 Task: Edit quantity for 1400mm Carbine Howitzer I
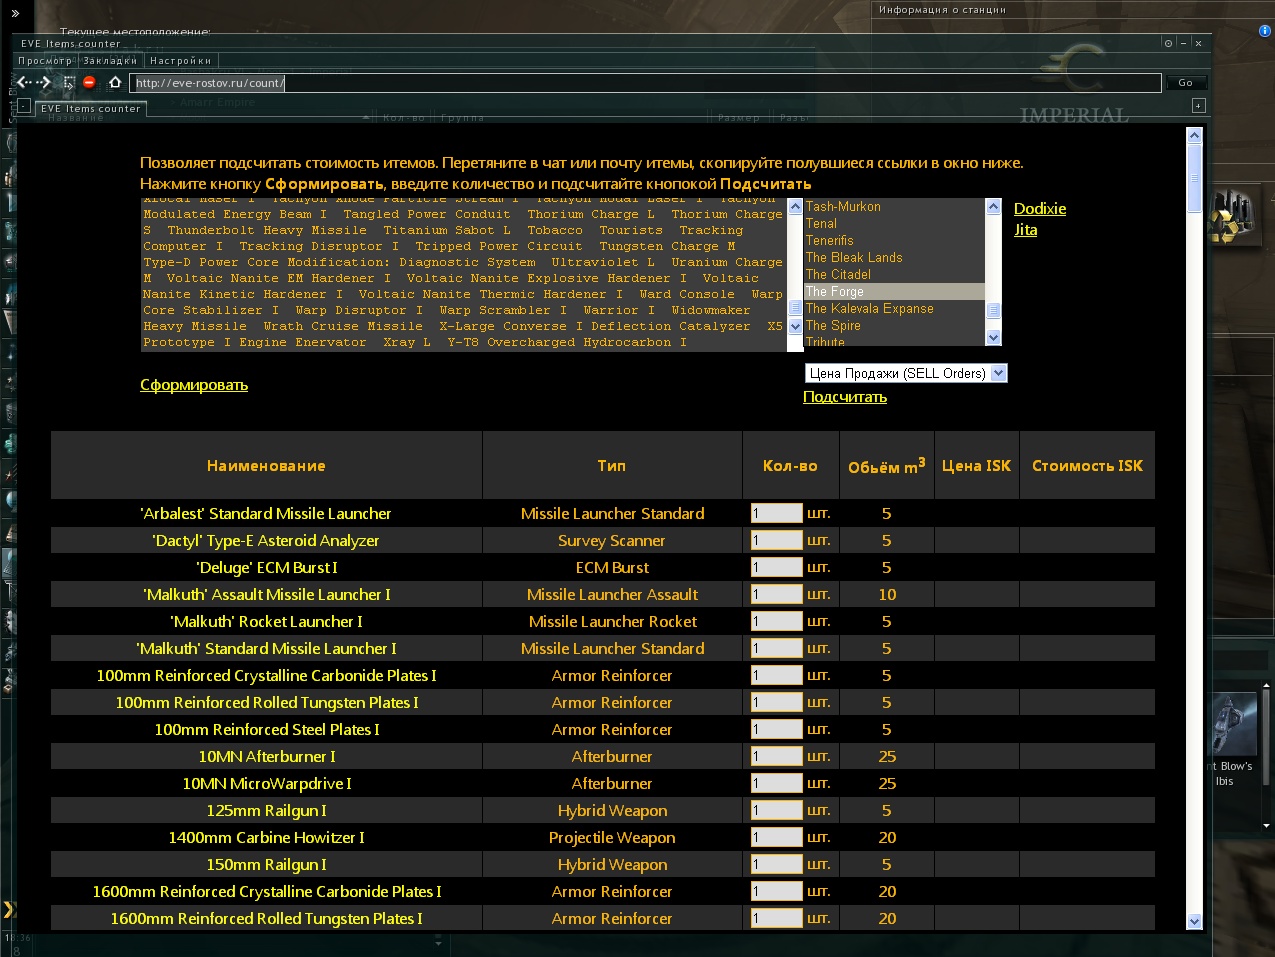coord(776,837)
